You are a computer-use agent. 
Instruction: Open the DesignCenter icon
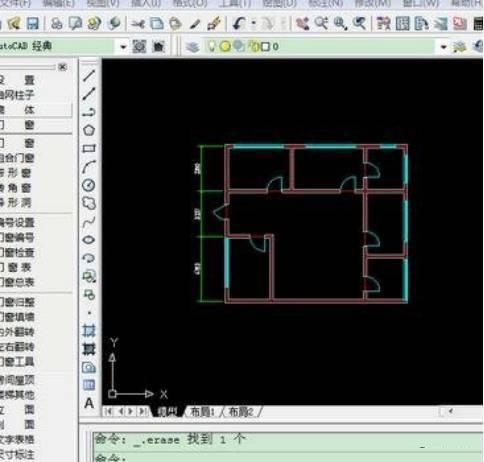[403, 24]
